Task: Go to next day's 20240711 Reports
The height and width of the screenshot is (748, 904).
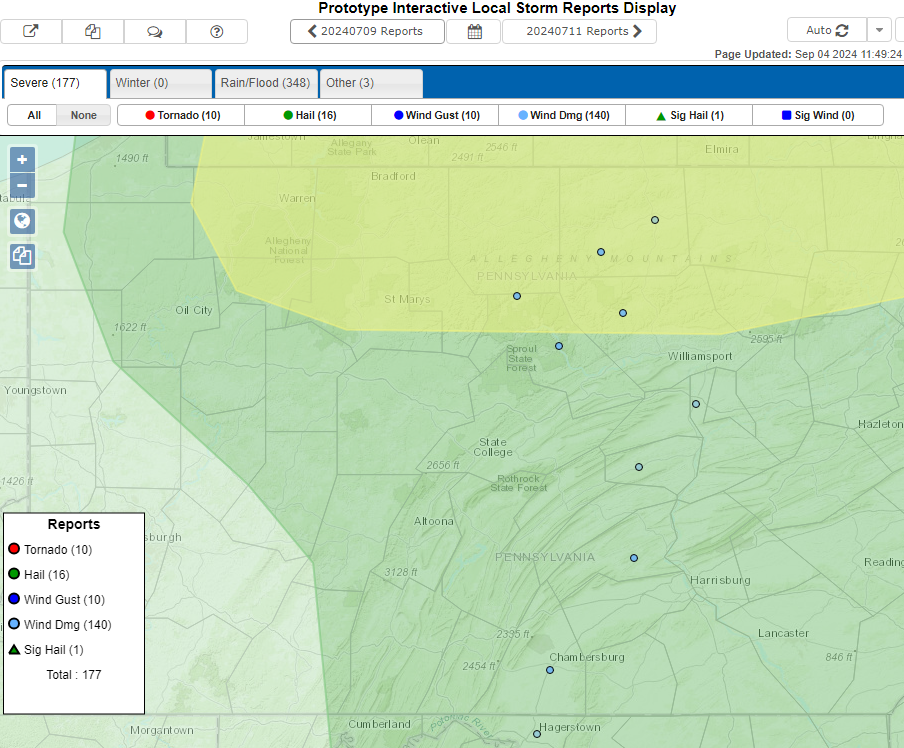Action: (x=579, y=31)
